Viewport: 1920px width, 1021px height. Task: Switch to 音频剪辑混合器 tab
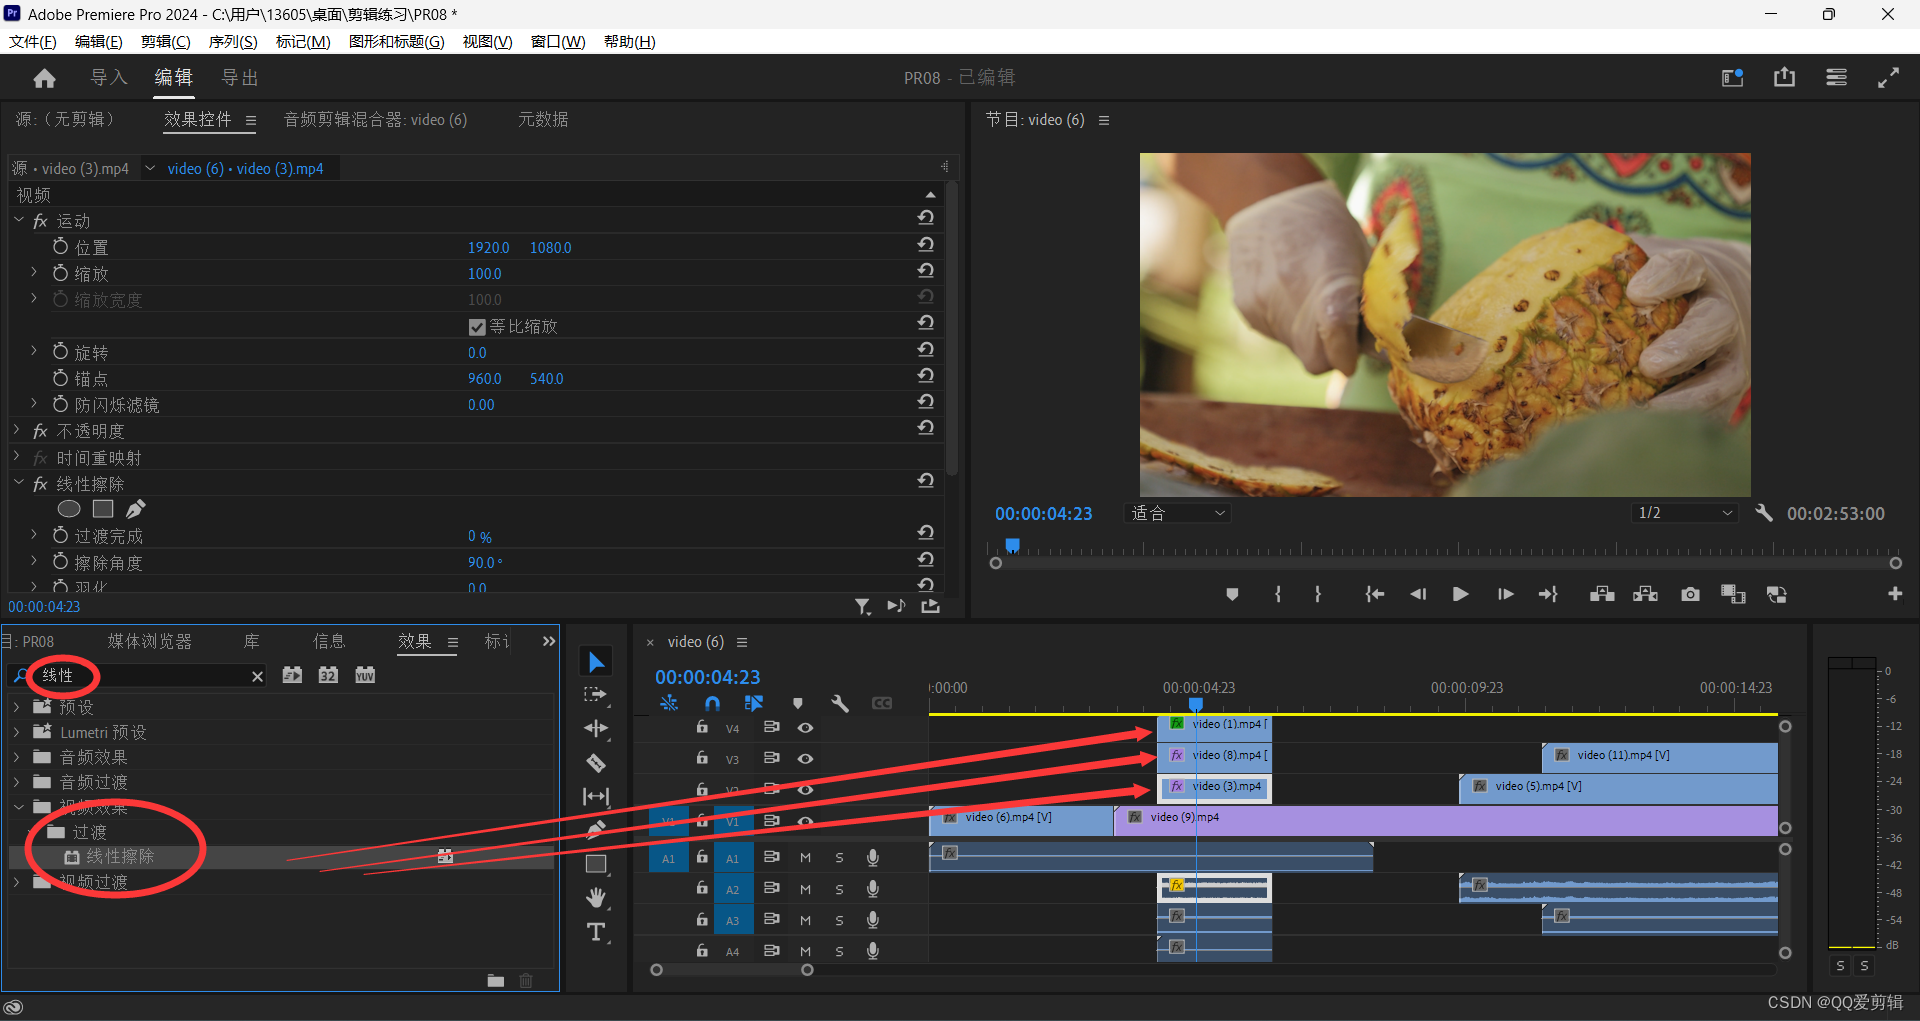[375, 119]
